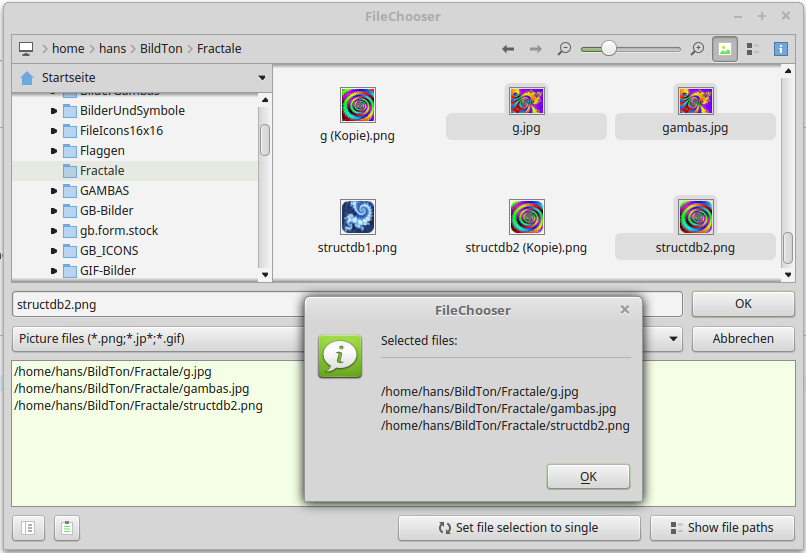This screenshot has width=806, height=553.
Task: Click the clipboard icon at bottom left
Action: [x=67, y=528]
